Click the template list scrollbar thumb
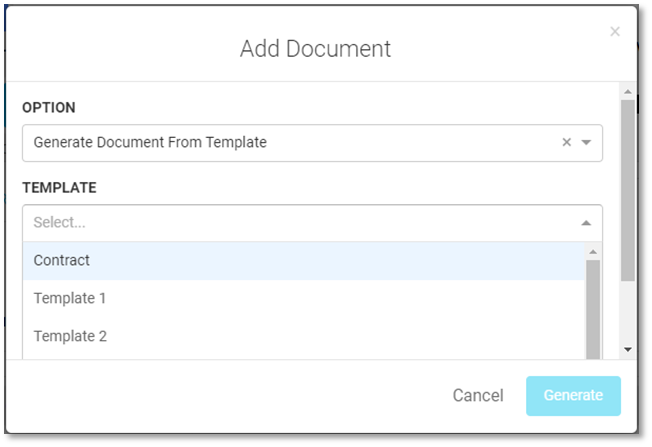The width and height of the screenshot is (652, 447). coord(593,309)
